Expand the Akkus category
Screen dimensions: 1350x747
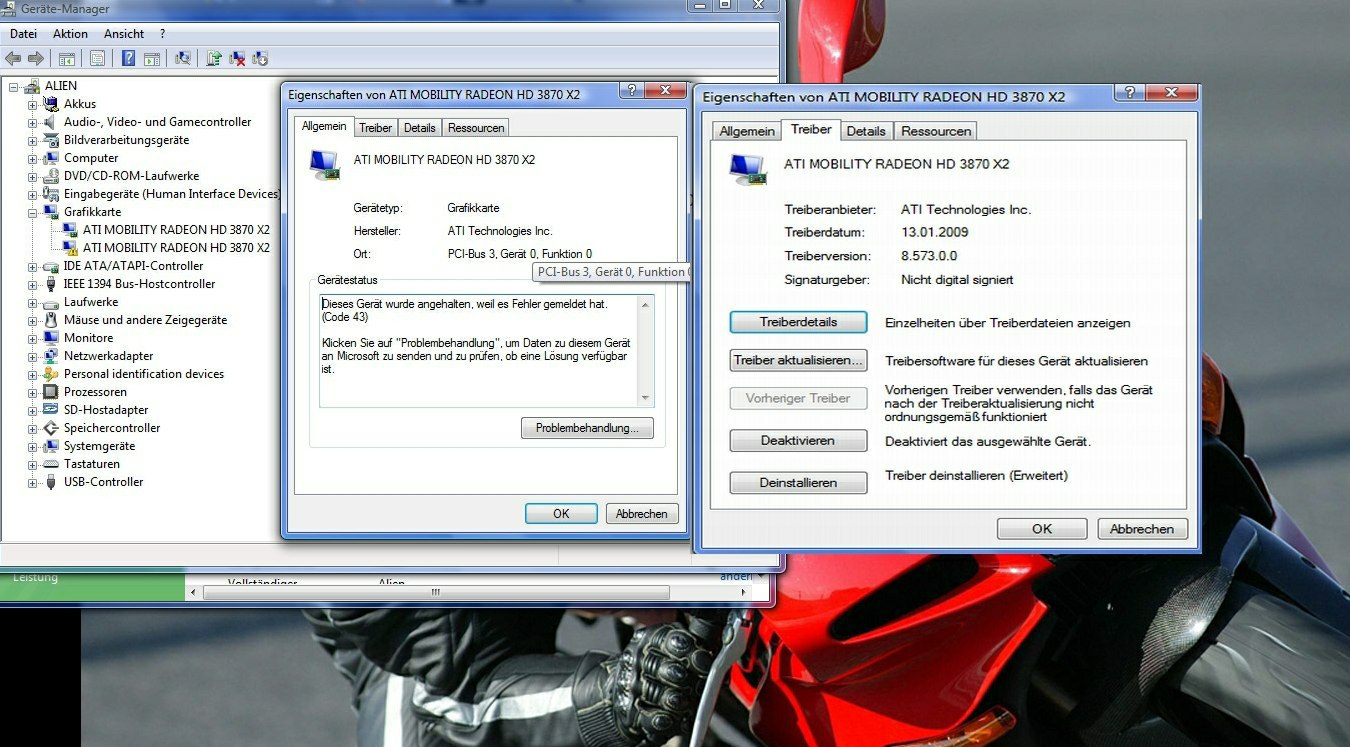point(33,104)
